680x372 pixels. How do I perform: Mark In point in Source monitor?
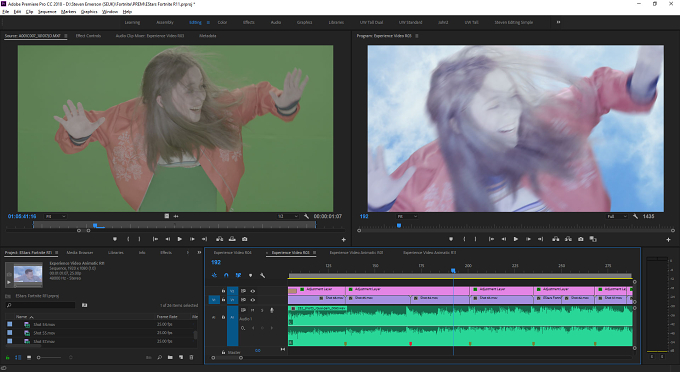(x=128, y=239)
